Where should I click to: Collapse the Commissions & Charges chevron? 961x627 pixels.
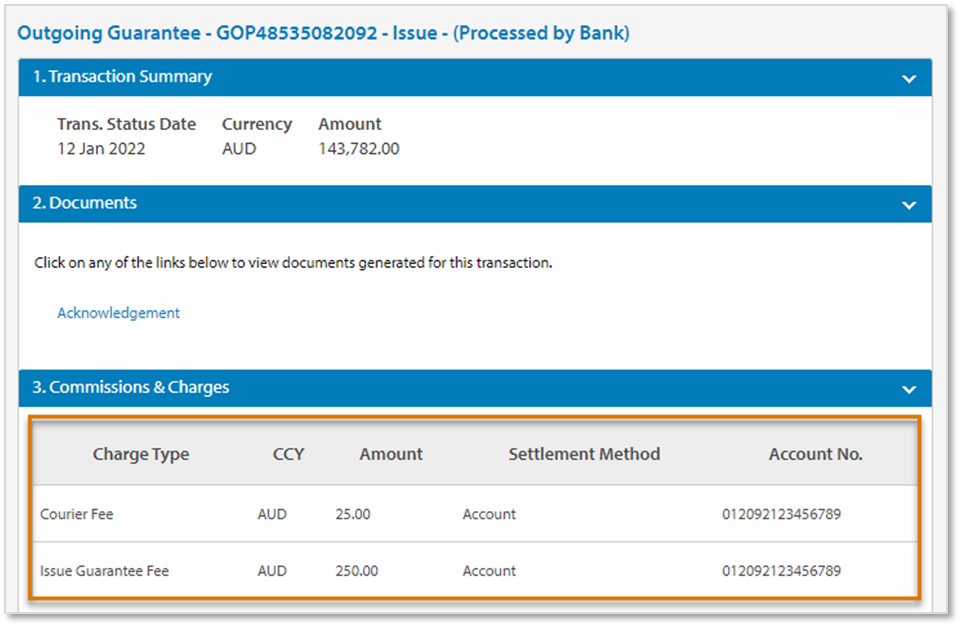tap(908, 389)
